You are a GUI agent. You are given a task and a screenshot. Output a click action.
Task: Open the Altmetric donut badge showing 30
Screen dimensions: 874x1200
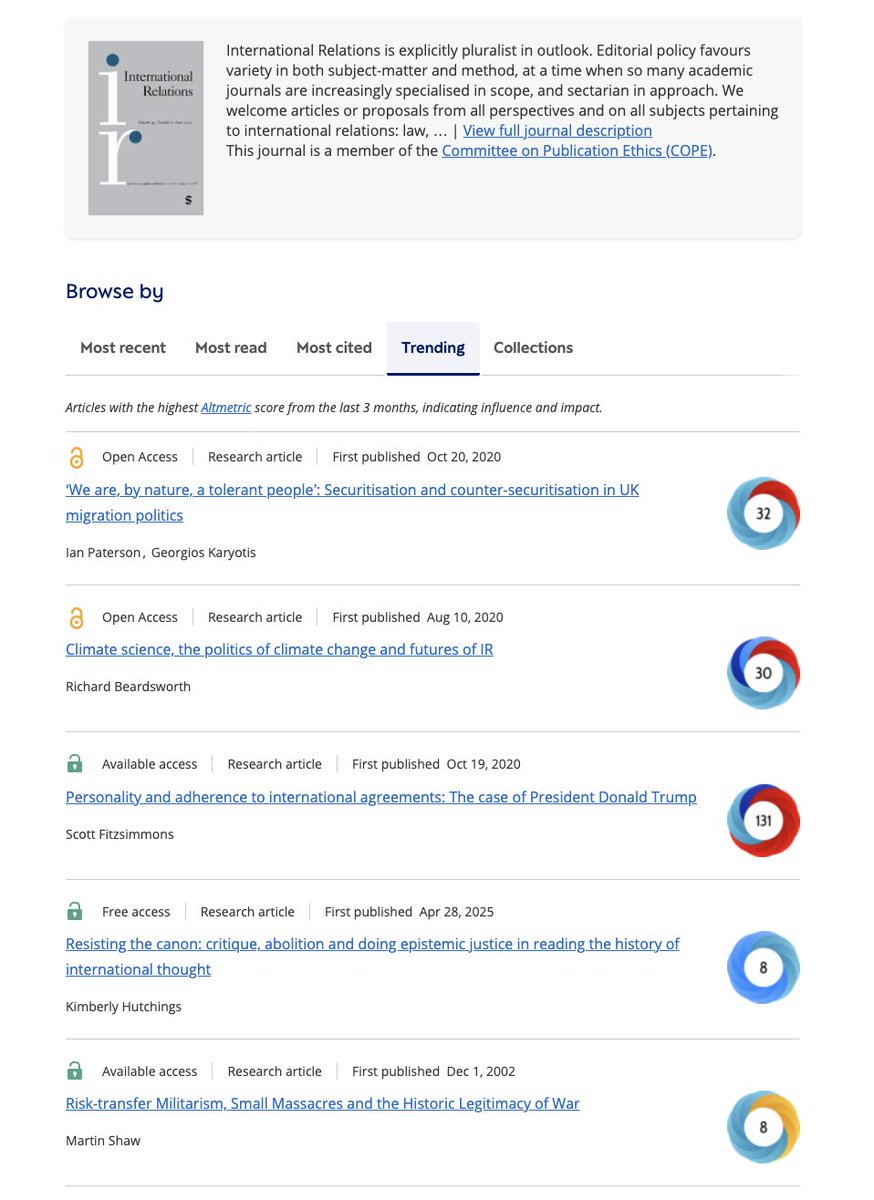(763, 673)
